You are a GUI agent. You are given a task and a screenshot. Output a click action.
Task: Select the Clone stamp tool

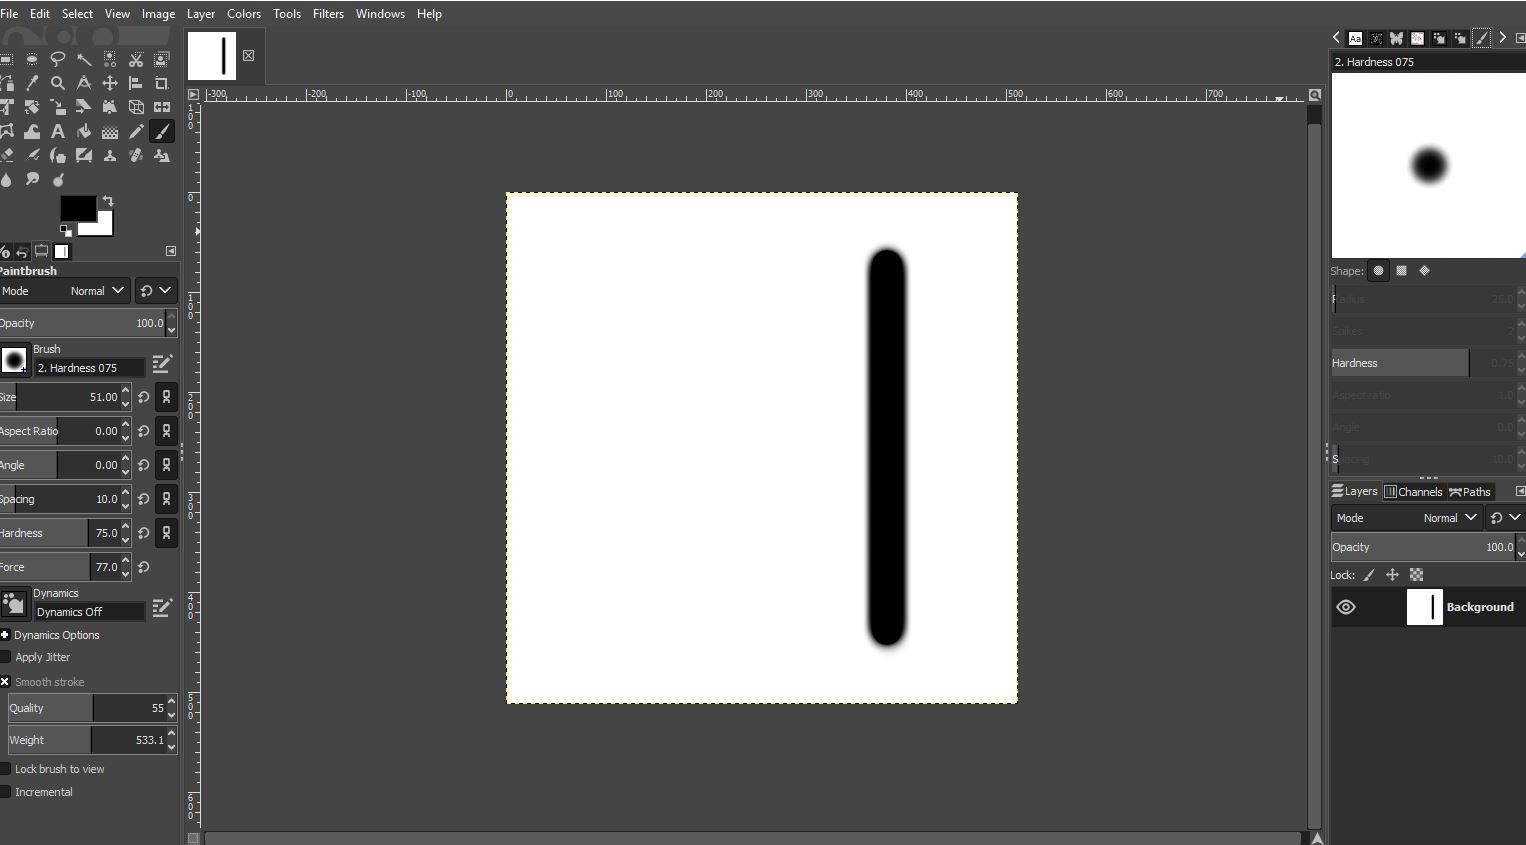(x=110, y=155)
